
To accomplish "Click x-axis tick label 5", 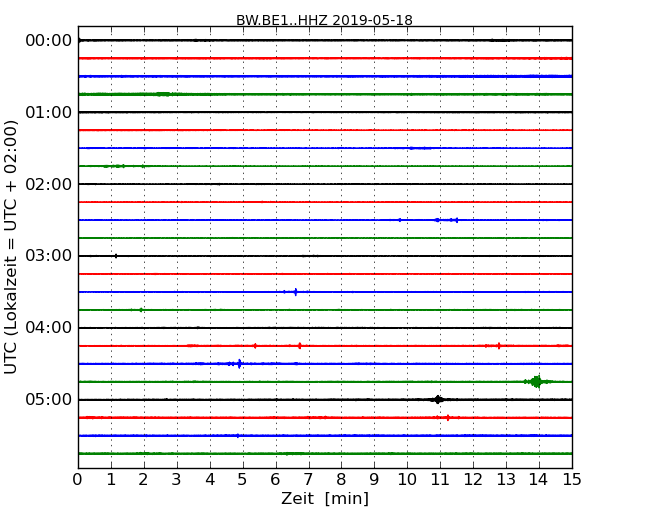I will click(243, 480).
